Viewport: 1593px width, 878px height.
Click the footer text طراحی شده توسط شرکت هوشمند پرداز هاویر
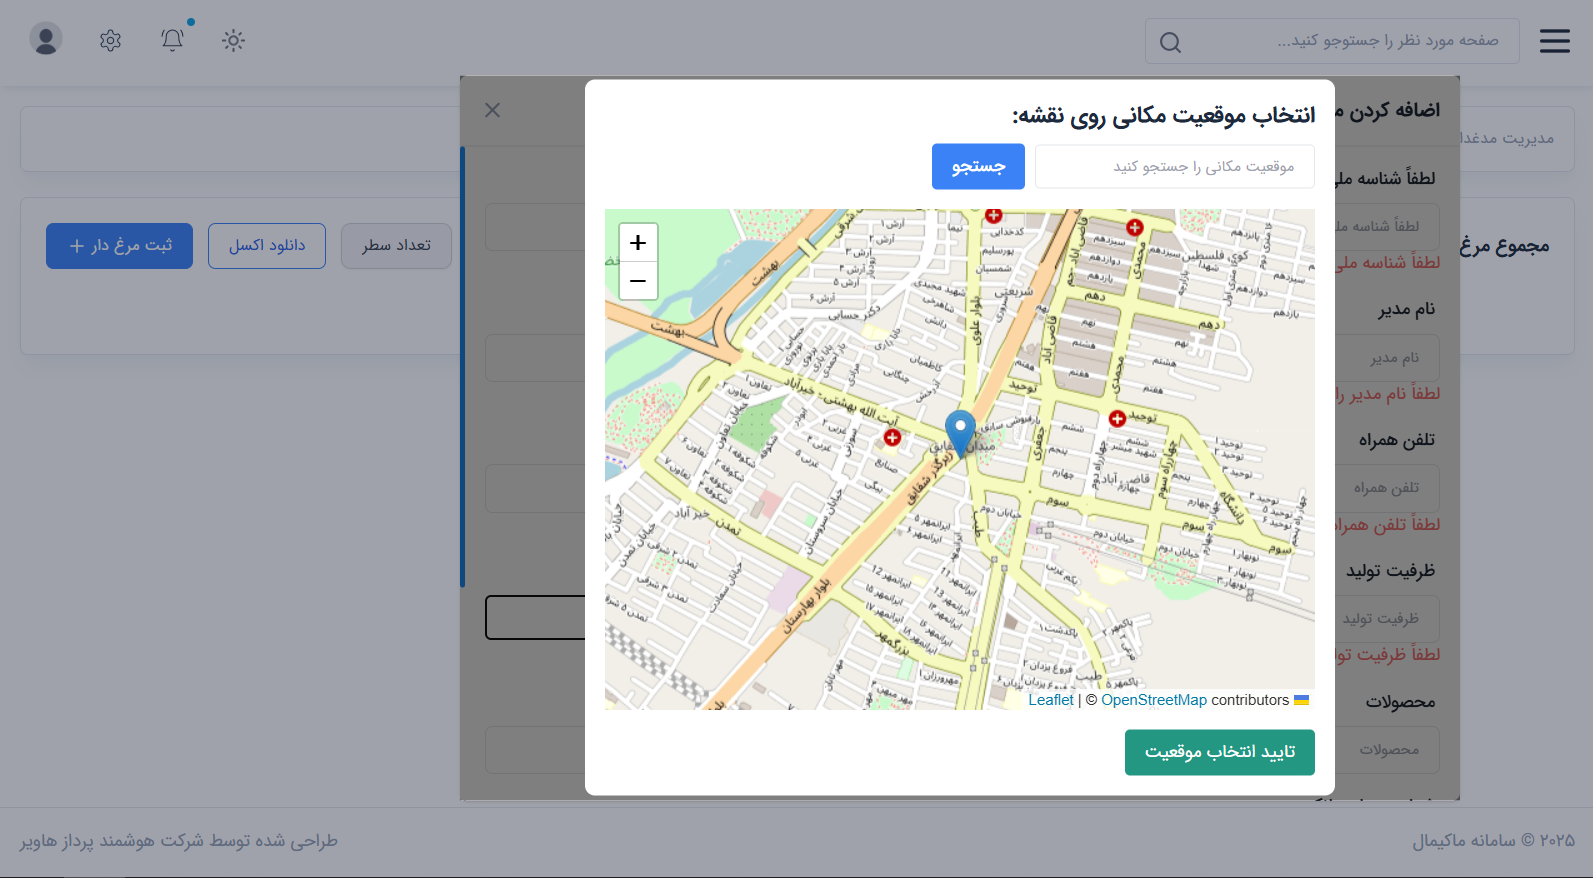click(179, 841)
